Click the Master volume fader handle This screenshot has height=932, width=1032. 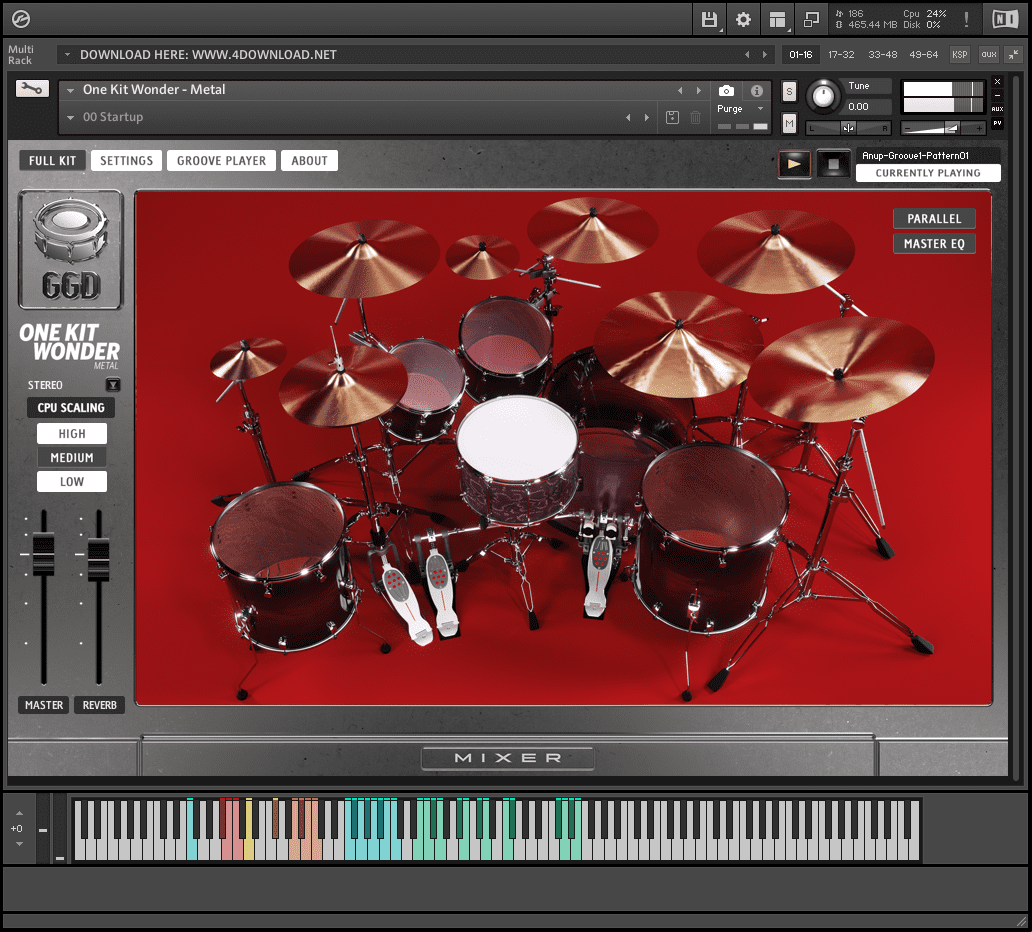tap(43, 554)
